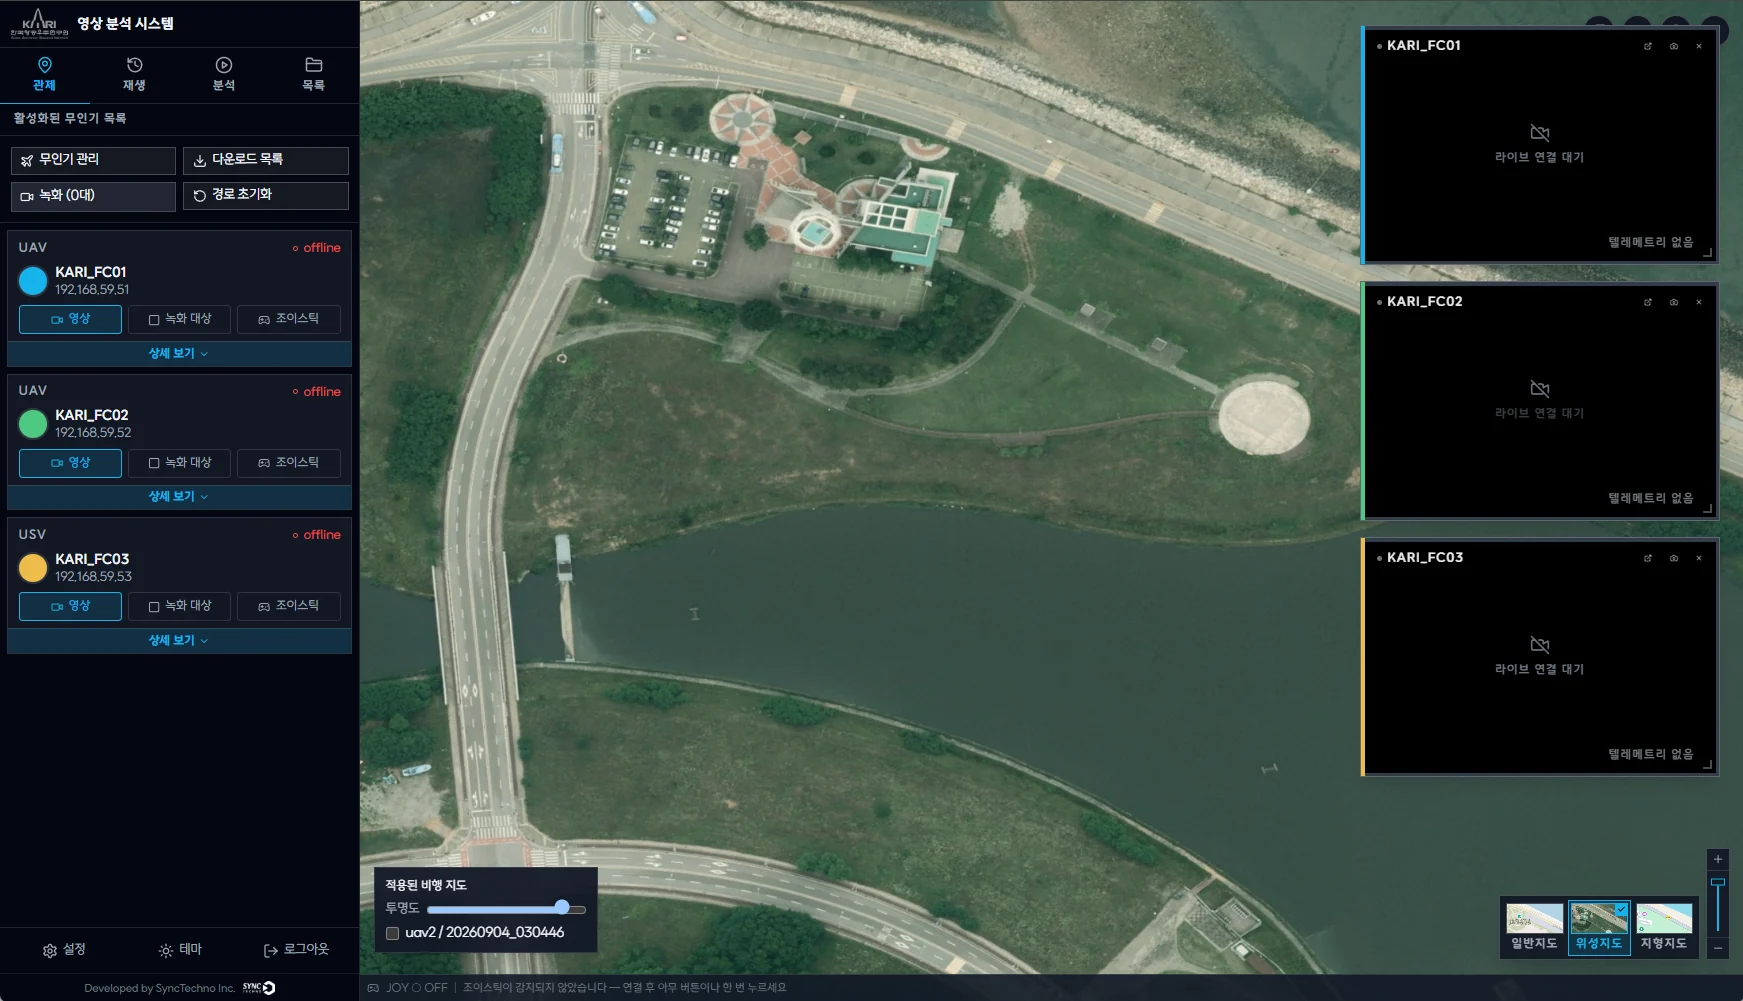Expand 상세 보기 under KARI_FC01
The height and width of the screenshot is (1001, 1743).
(179, 354)
